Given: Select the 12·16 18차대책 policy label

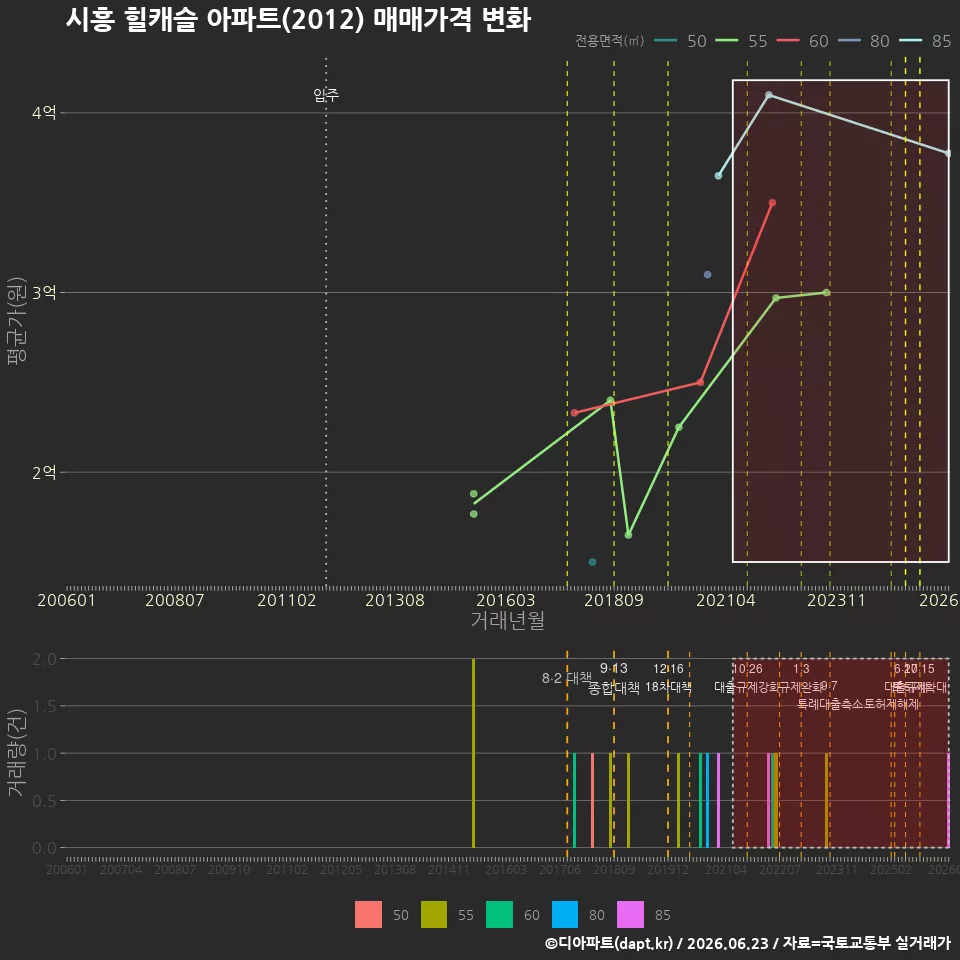Looking at the screenshot, I should [668, 678].
